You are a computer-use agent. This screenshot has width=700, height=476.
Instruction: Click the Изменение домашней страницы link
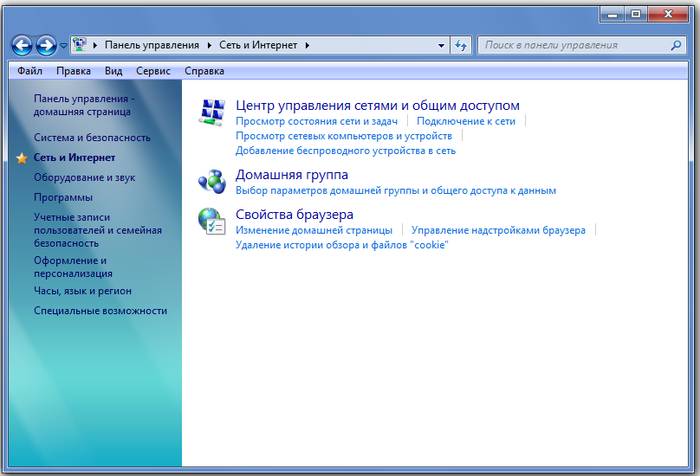(314, 230)
